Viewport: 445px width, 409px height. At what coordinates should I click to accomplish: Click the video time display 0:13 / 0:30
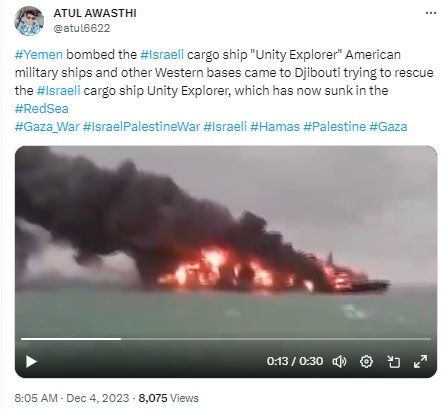click(x=295, y=361)
